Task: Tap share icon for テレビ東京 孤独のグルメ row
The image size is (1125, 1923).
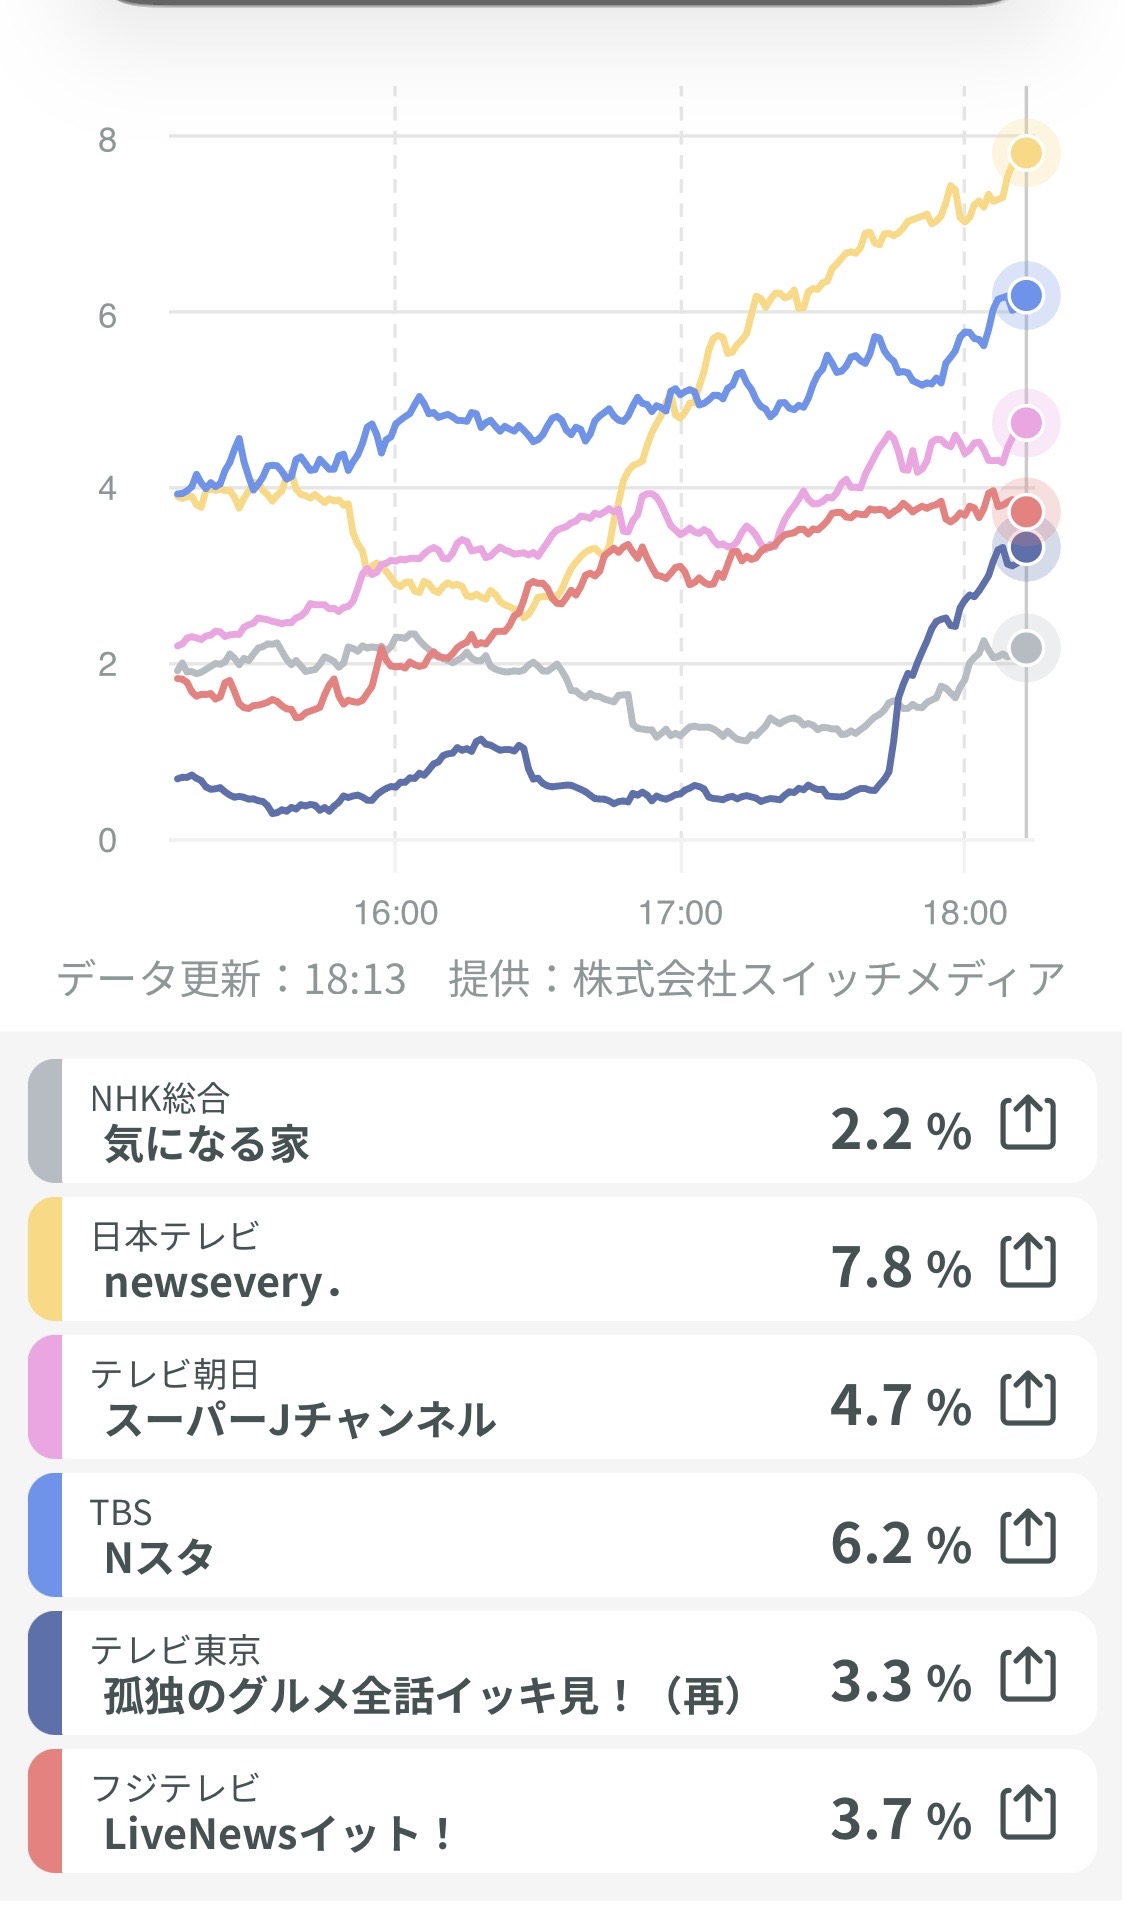Action: [1028, 1674]
